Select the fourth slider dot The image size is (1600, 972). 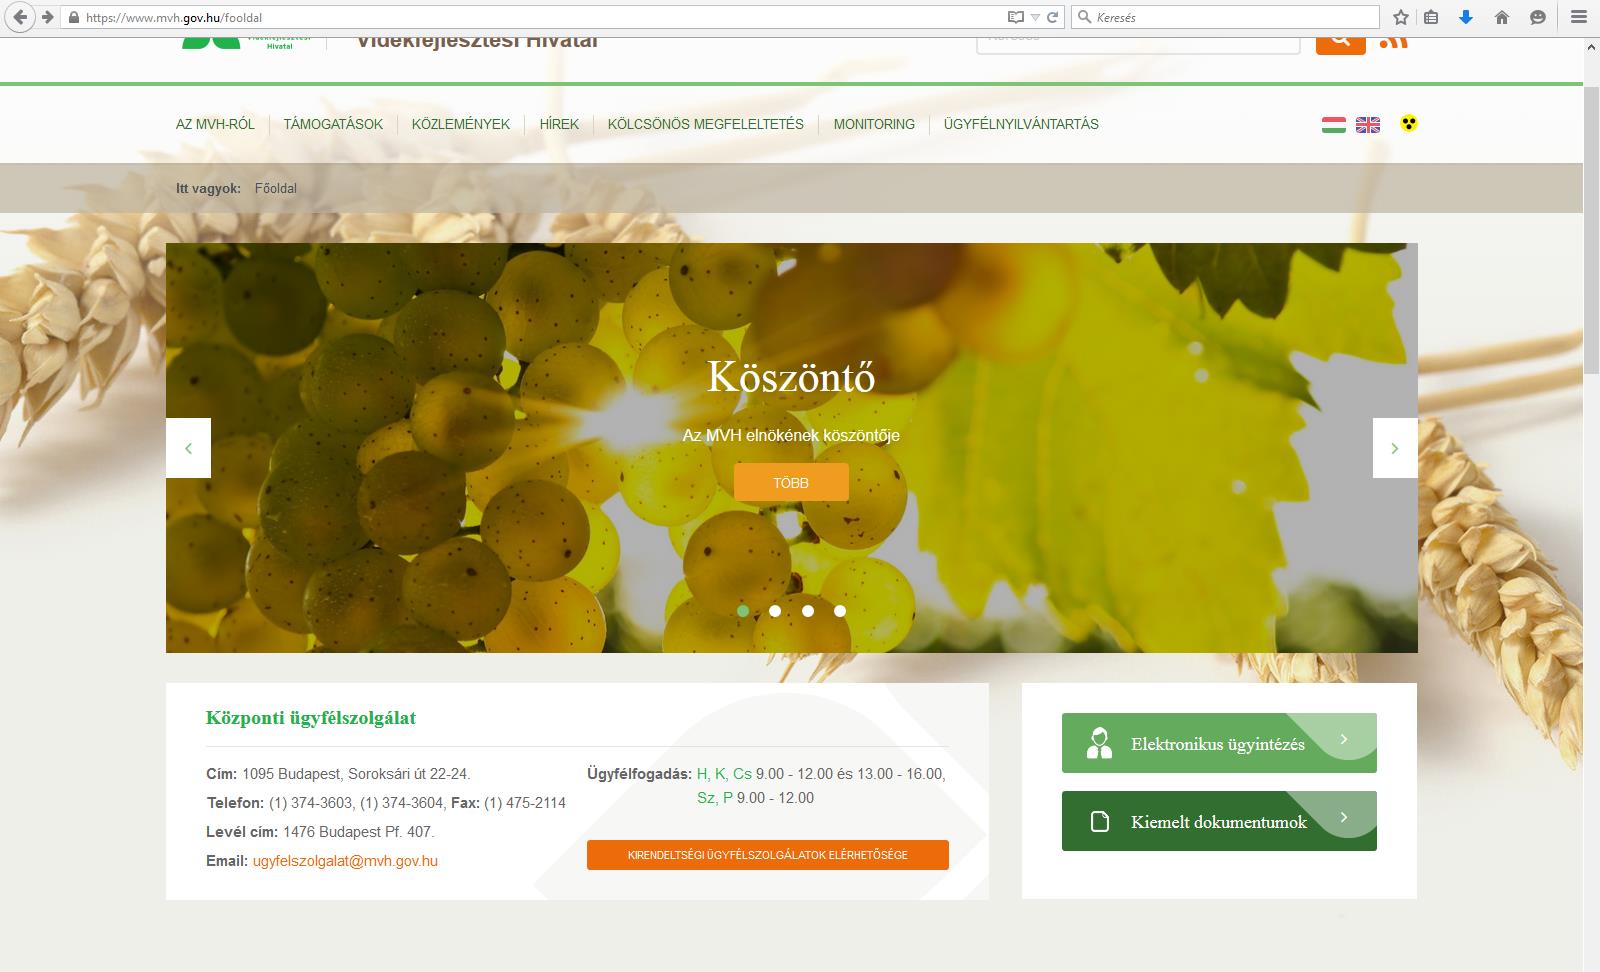point(840,611)
